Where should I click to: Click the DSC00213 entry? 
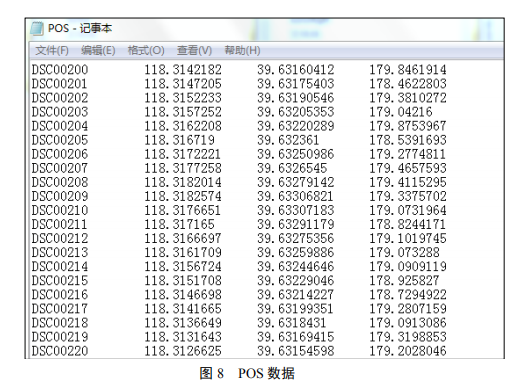click(60, 252)
